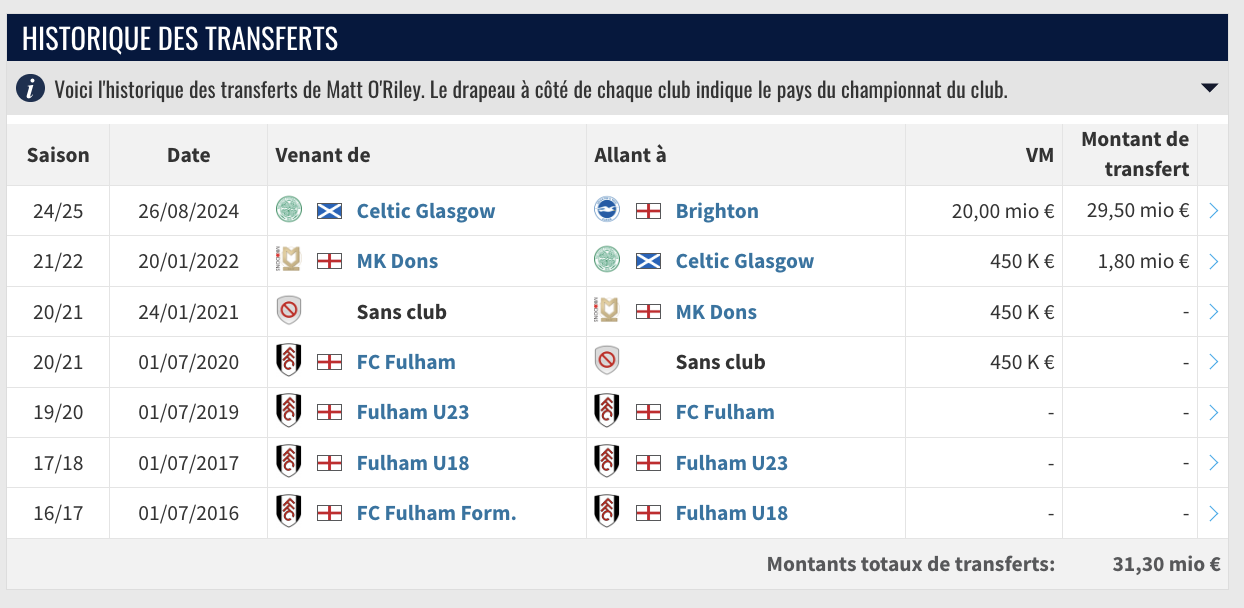
Task: Click the Montant de transfert column header
Action: 1134,154
